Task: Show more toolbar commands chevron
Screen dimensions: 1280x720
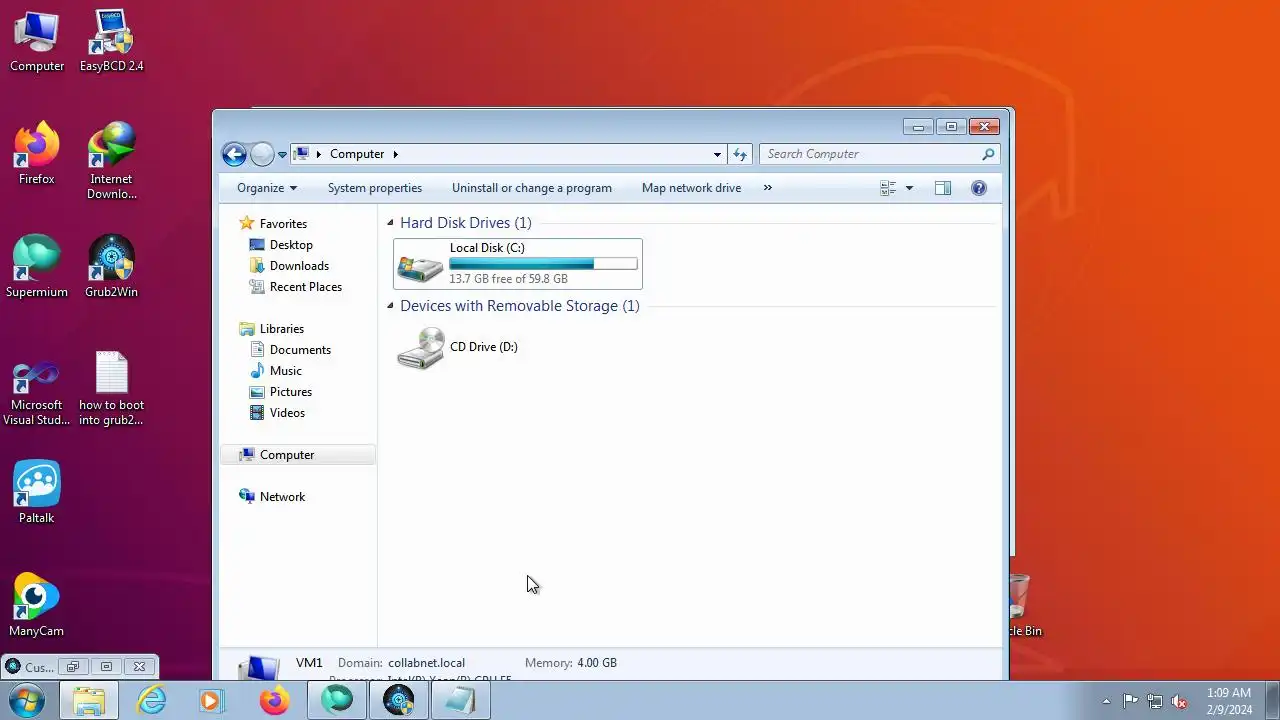Action: (767, 188)
